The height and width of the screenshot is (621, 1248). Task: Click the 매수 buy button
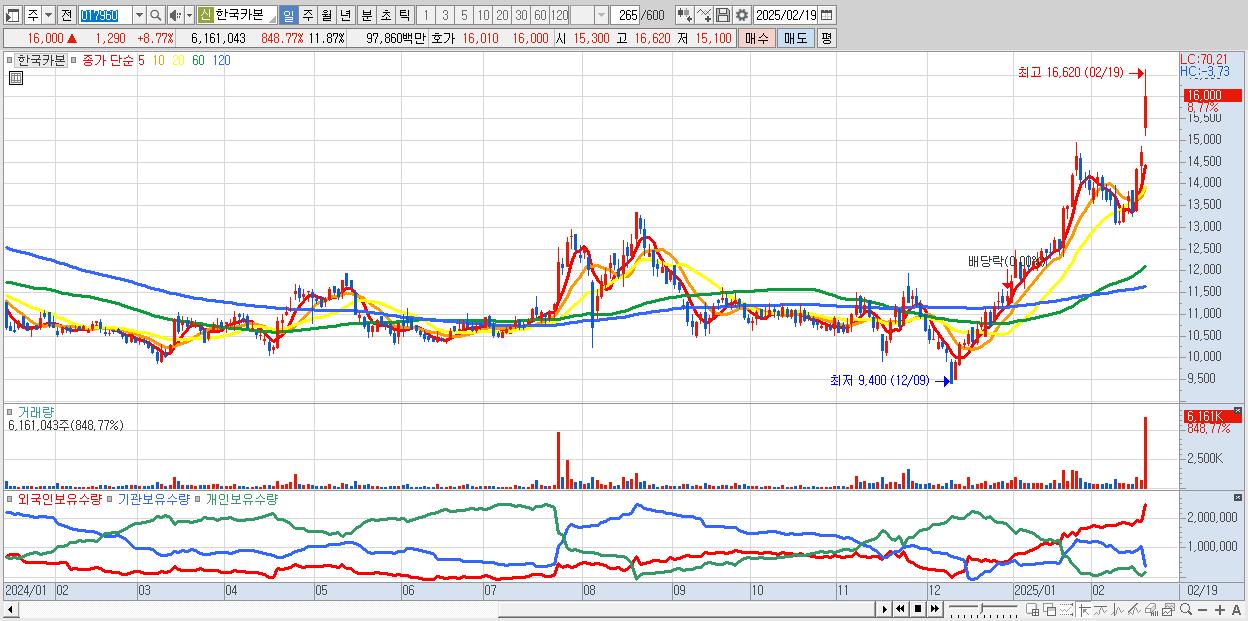click(x=757, y=38)
